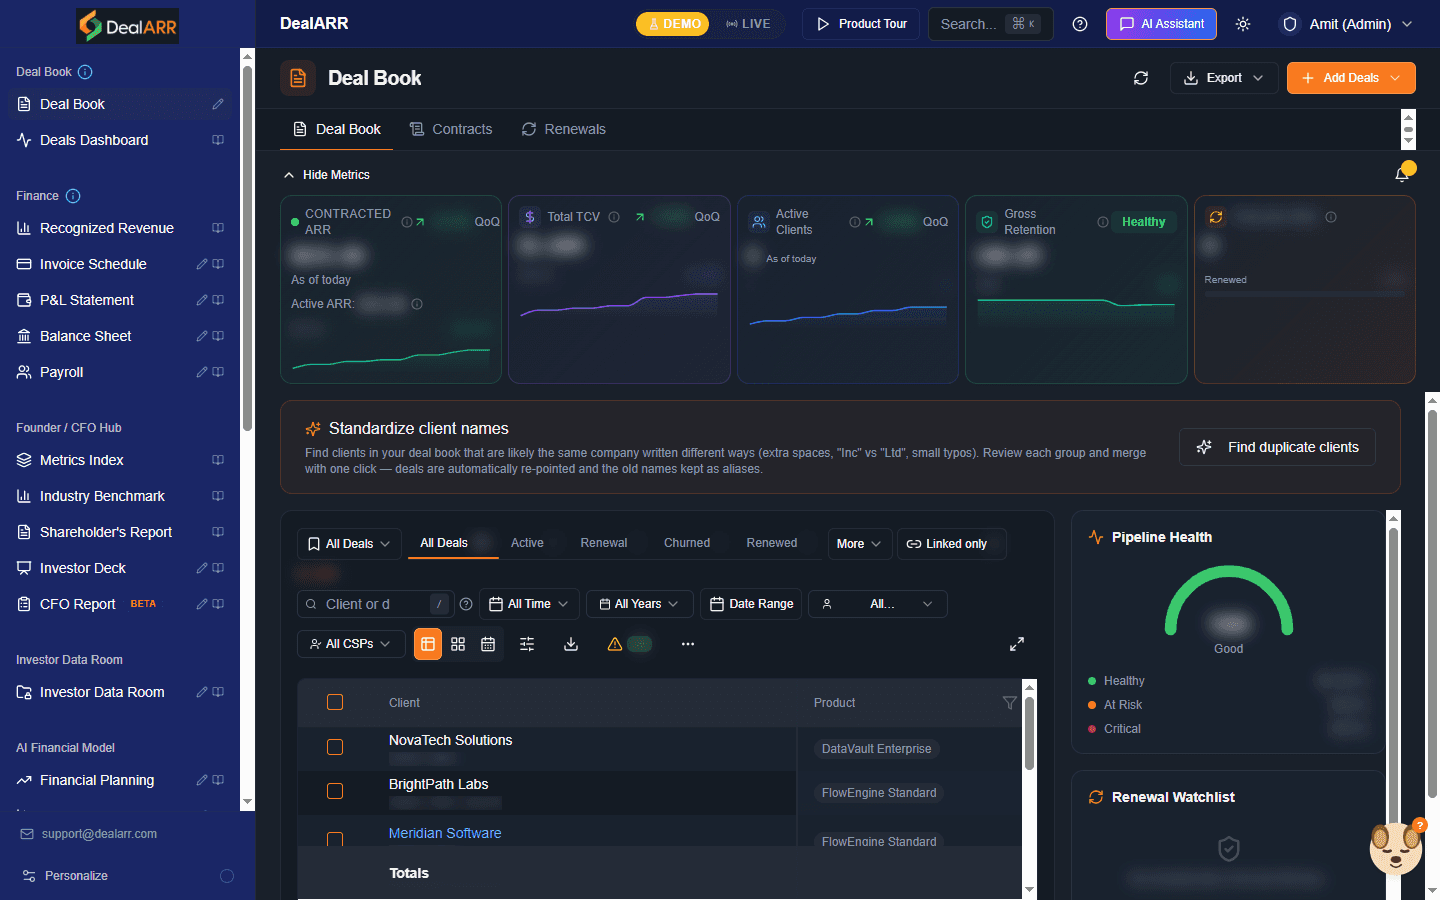Select the Renewal deals tab
This screenshot has width=1440, height=900.
click(x=604, y=543)
